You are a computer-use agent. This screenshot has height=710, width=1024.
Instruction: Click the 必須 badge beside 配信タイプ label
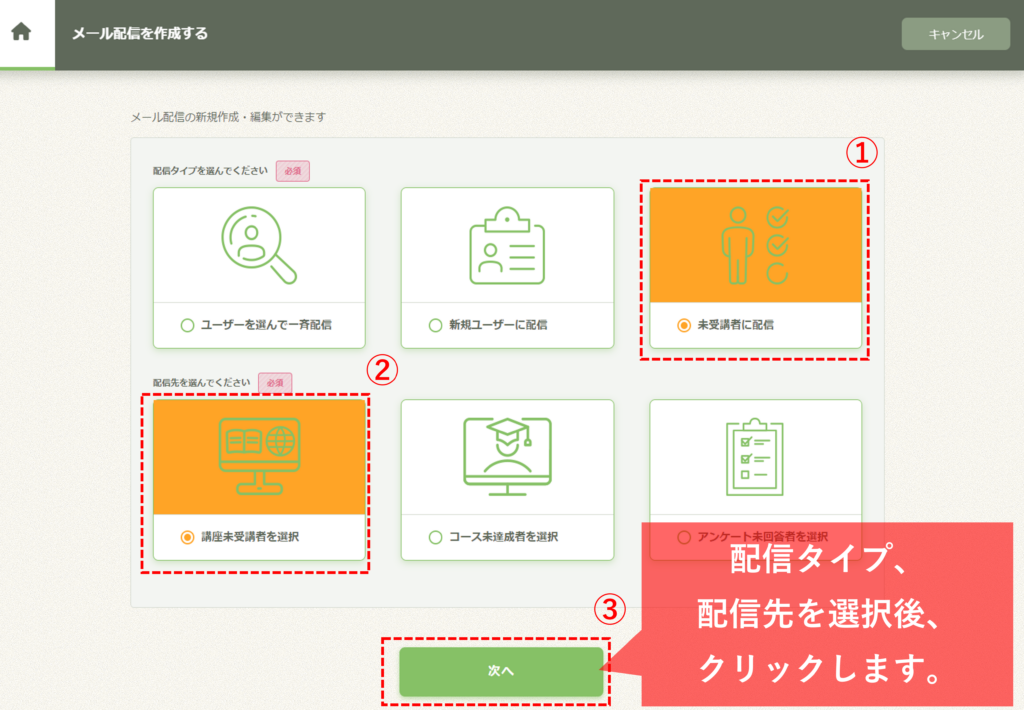coord(293,171)
